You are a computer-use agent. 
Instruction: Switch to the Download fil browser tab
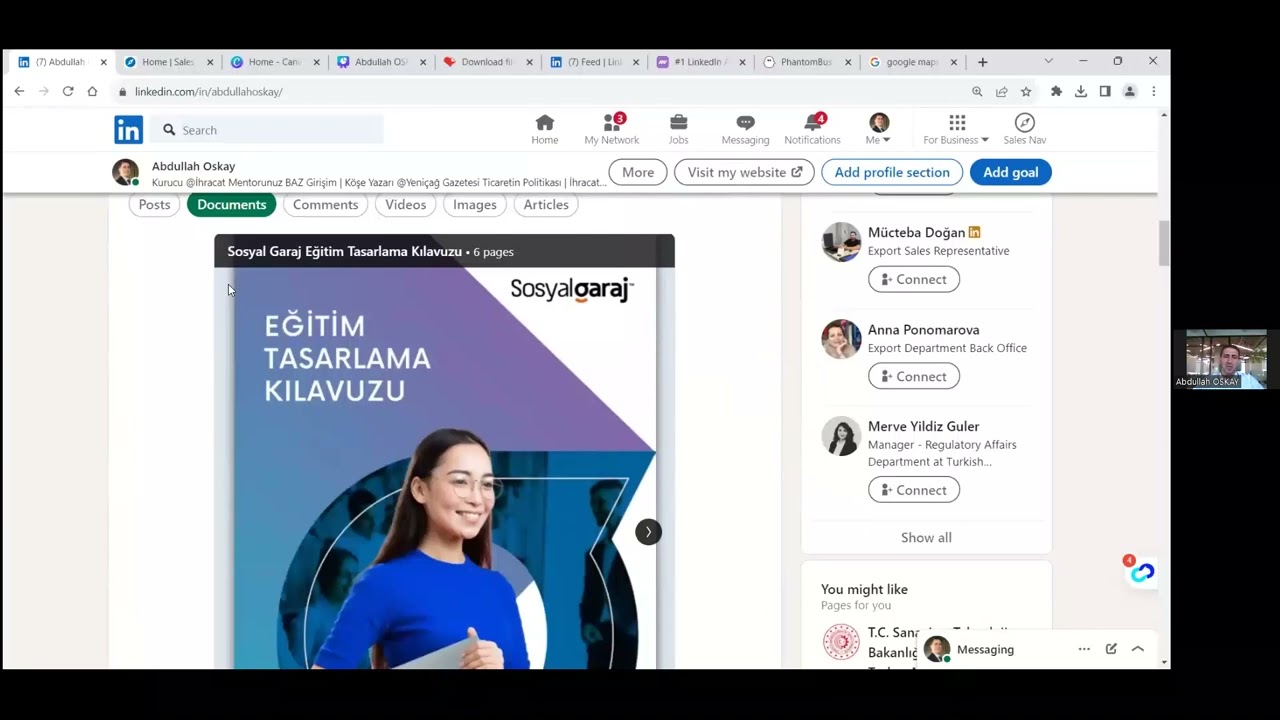(488, 62)
